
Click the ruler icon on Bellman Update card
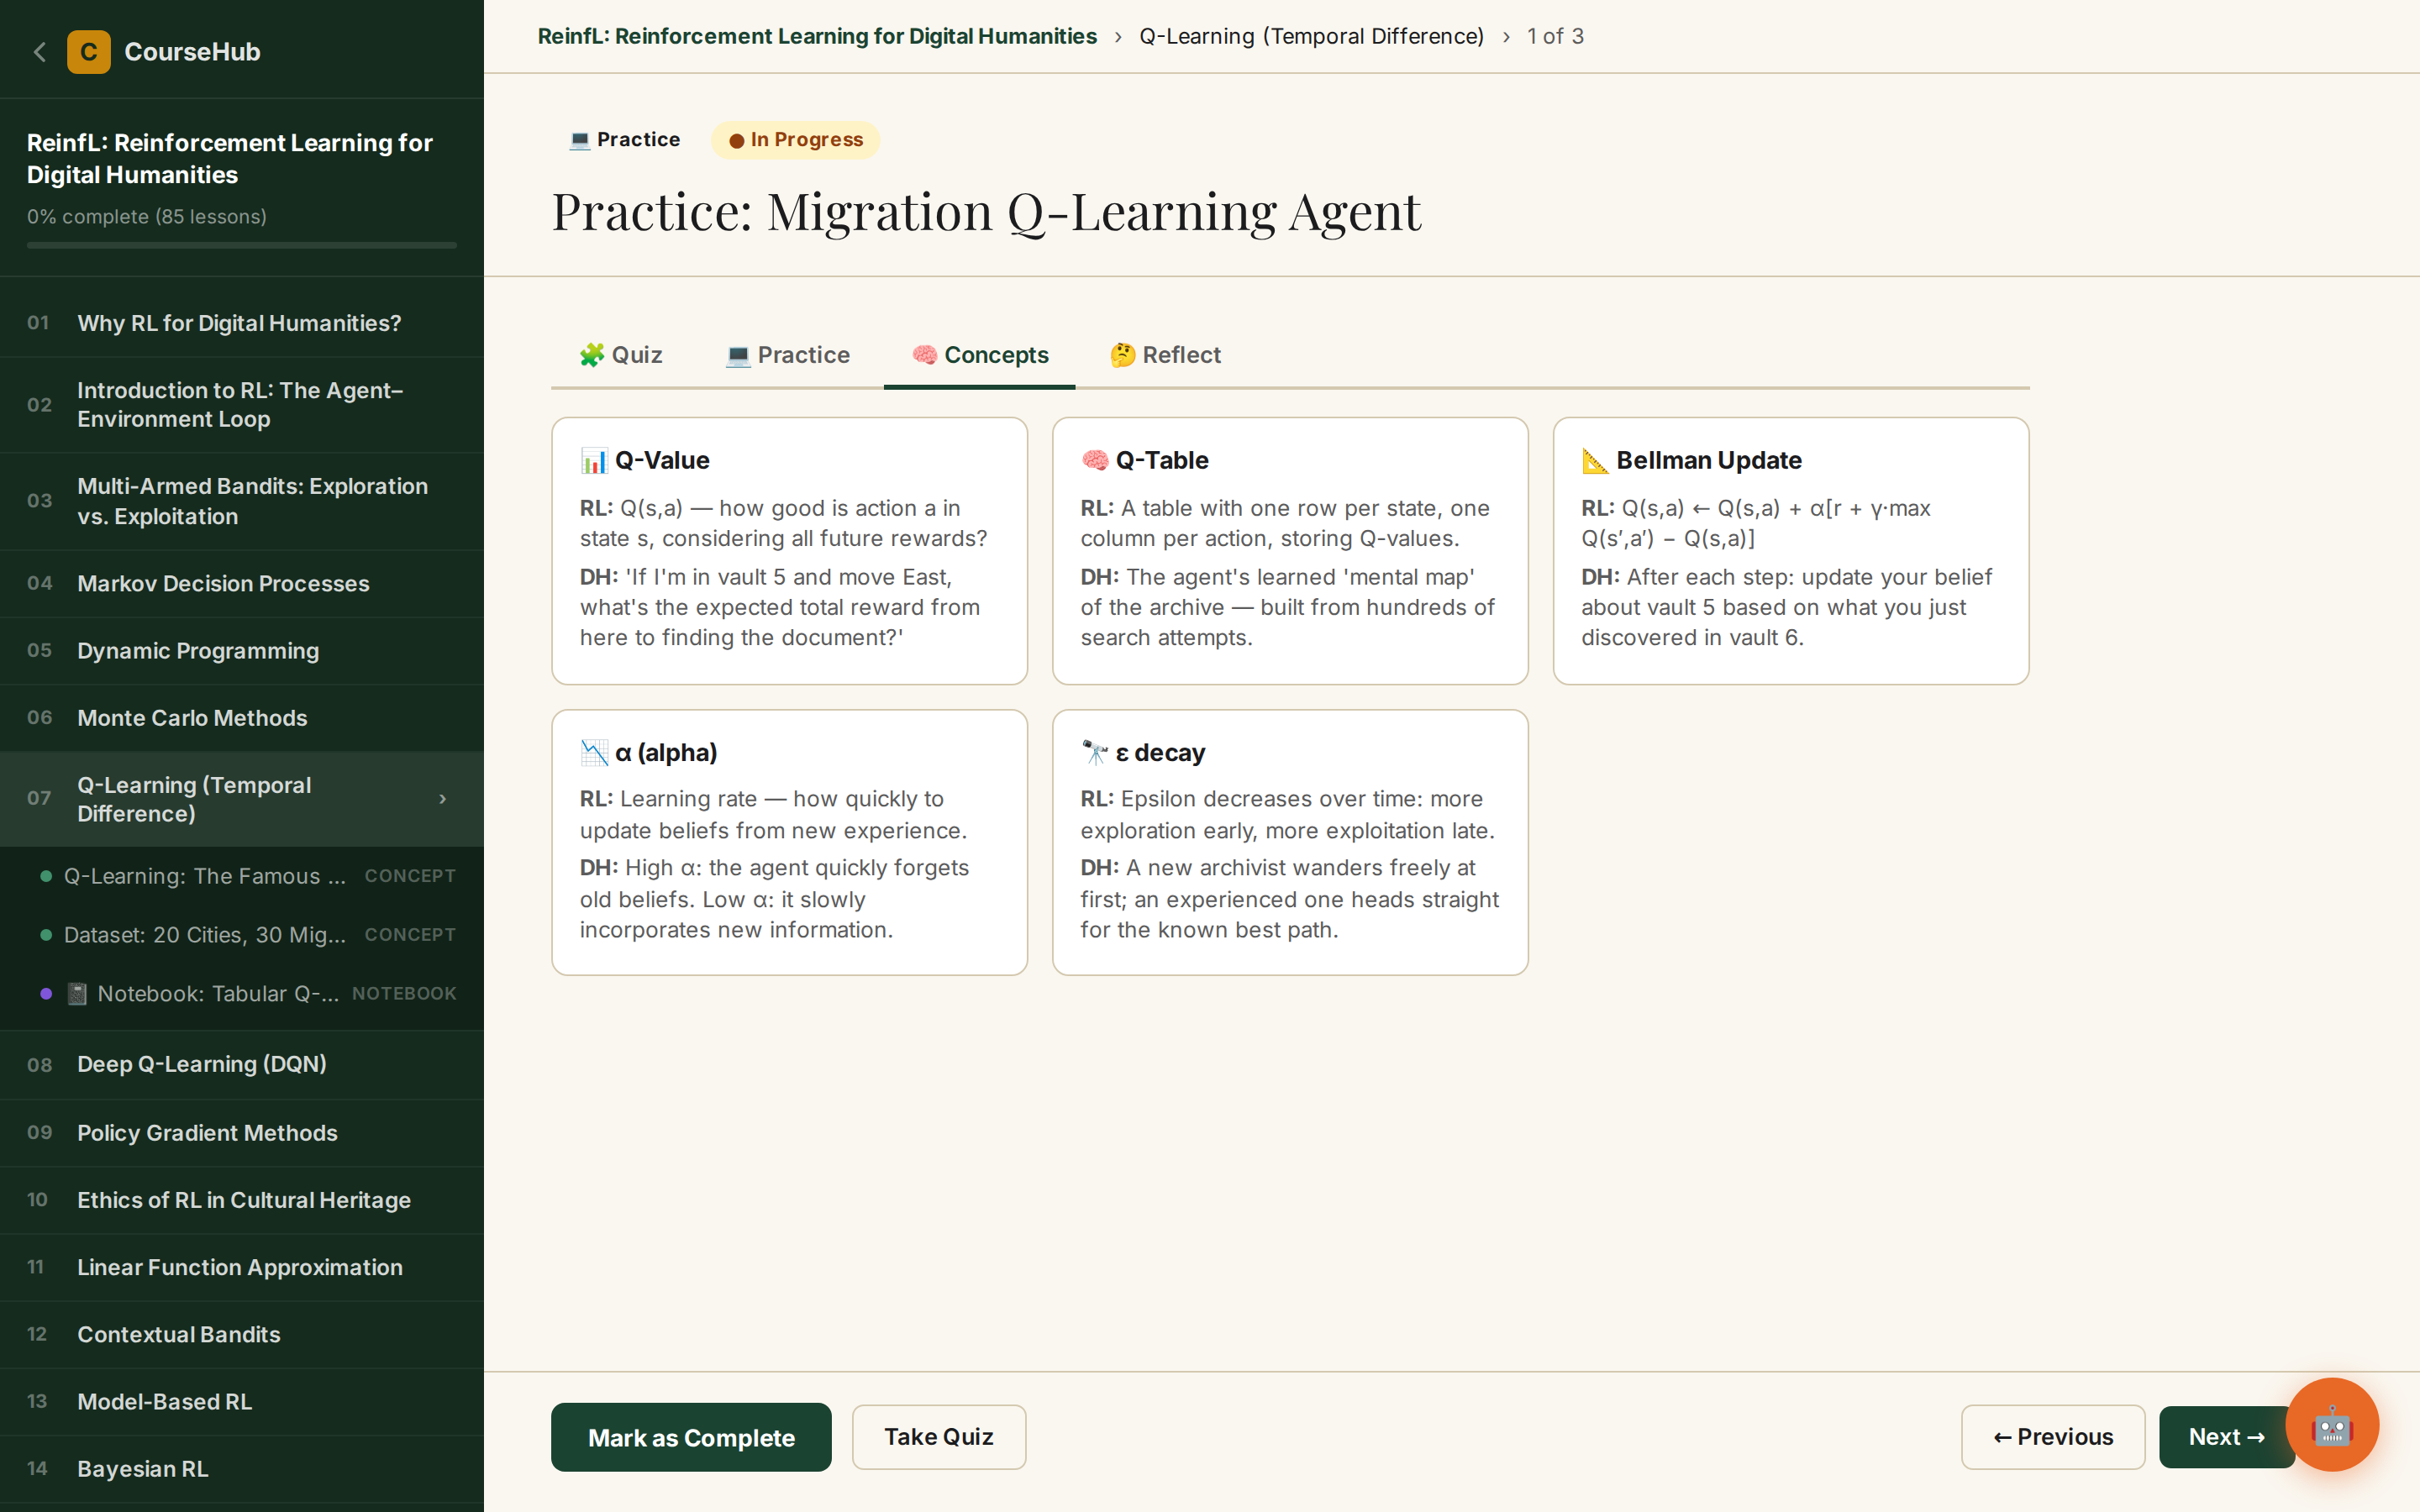tap(1595, 460)
